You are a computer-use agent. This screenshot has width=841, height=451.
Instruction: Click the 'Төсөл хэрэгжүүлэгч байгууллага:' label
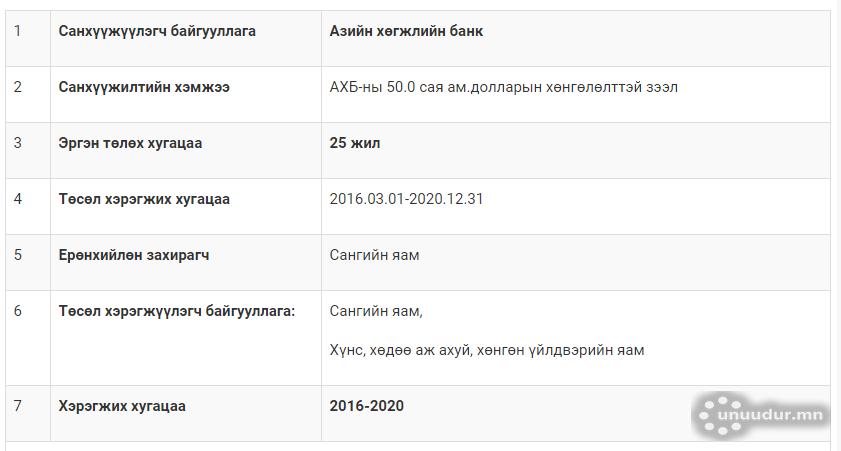coord(177,311)
